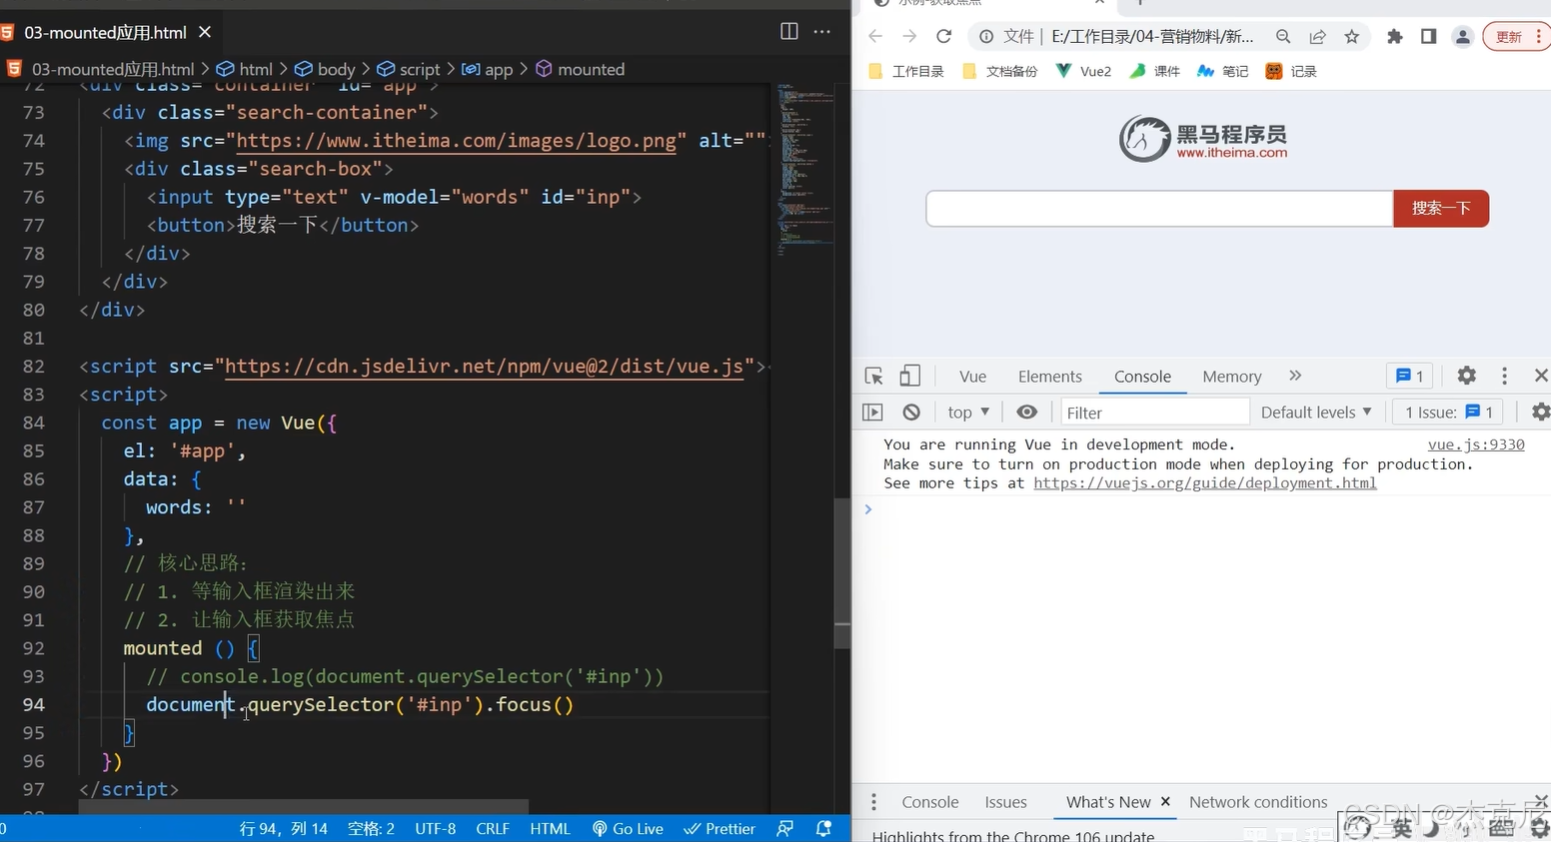
Task: Open the 课件 bookmark
Action: [1155, 71]
